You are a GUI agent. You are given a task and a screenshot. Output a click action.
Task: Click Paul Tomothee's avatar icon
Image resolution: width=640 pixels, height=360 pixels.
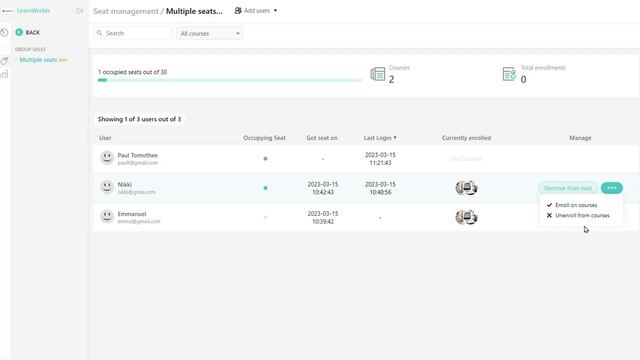pos(107,158)
